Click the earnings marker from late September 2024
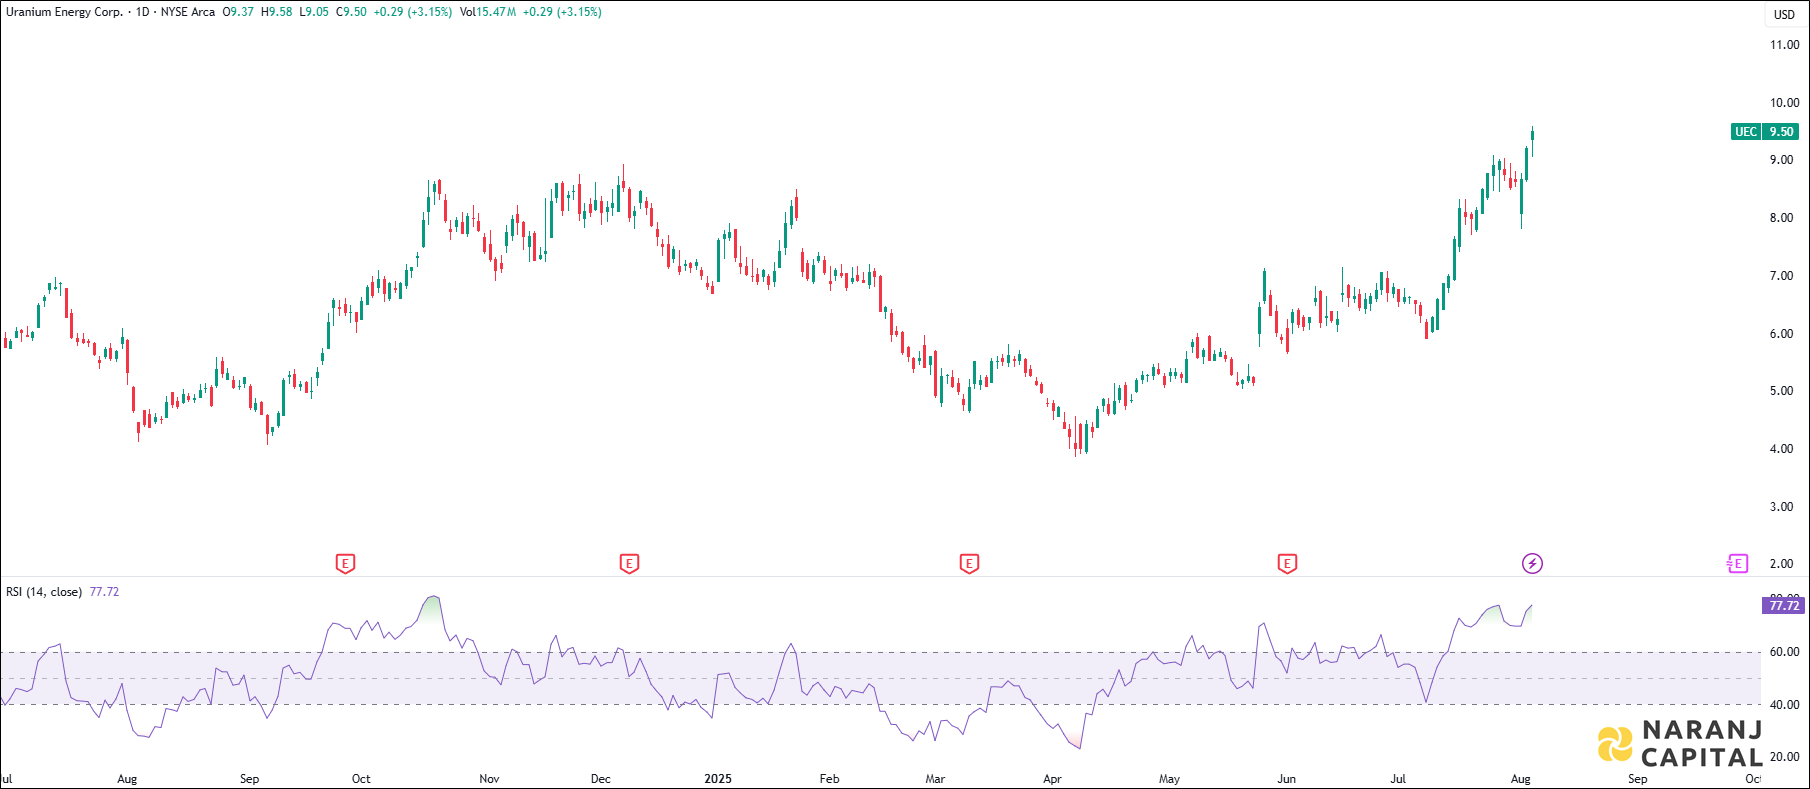1810x789 pixels. coord(345,564)
